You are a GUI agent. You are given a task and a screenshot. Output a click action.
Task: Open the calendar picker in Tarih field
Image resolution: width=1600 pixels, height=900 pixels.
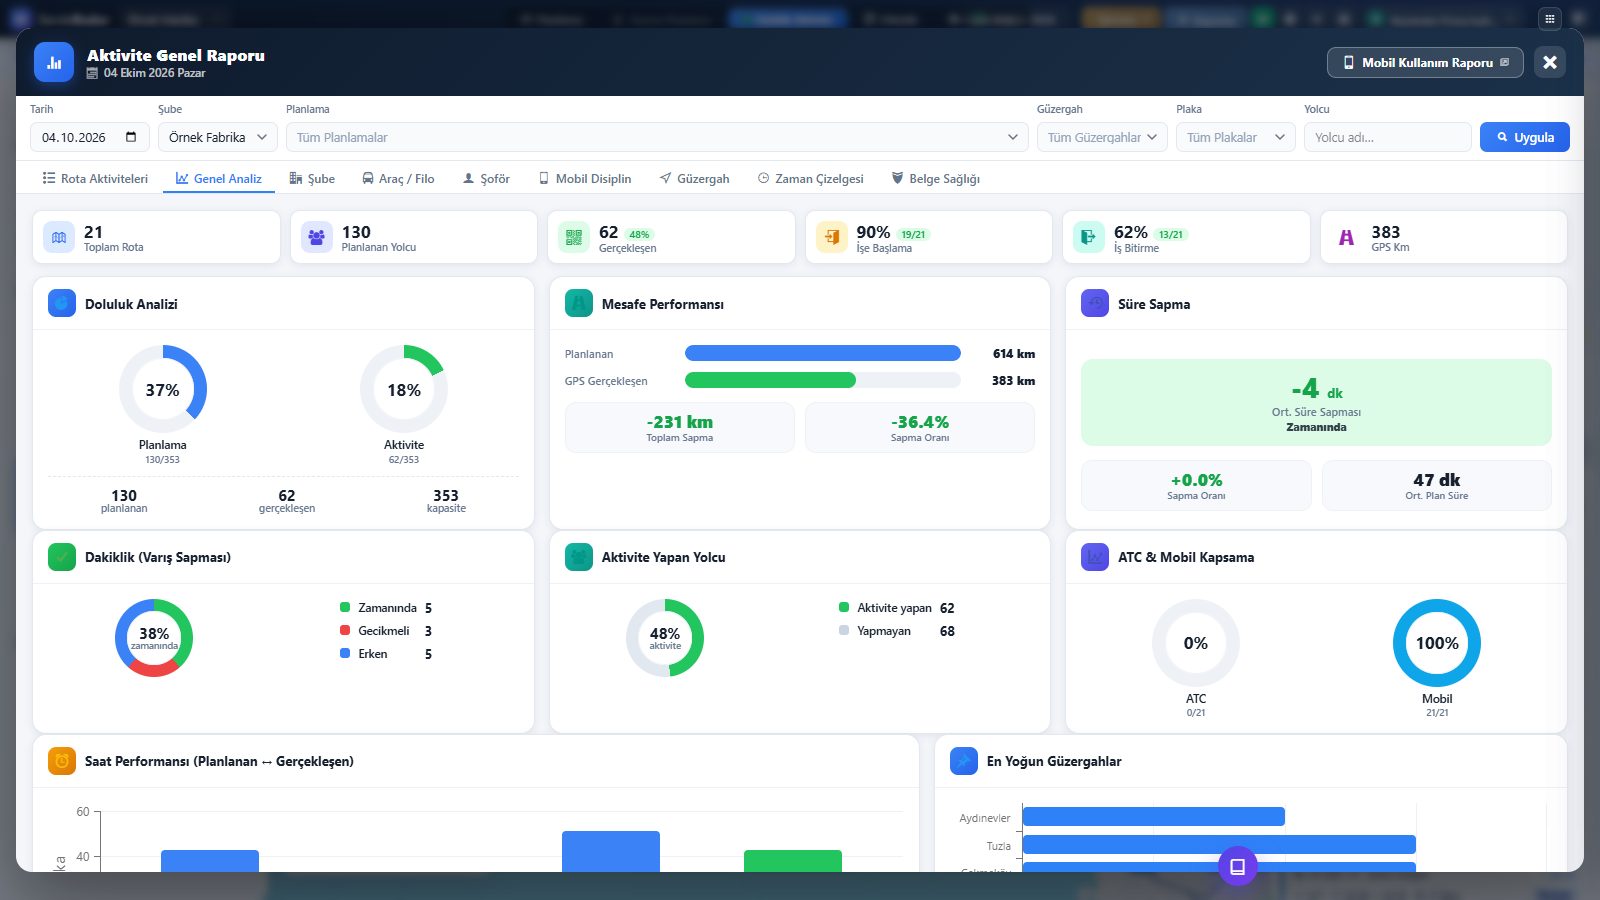pos(131,137)
